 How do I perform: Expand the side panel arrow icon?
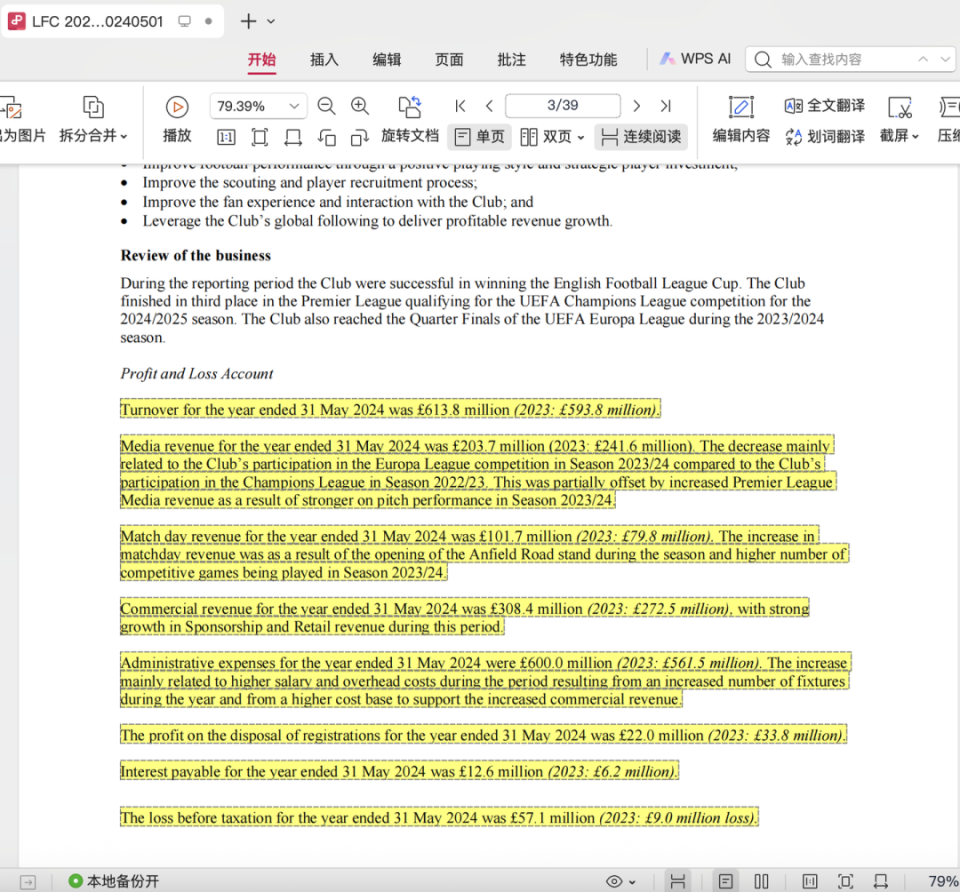28,882
